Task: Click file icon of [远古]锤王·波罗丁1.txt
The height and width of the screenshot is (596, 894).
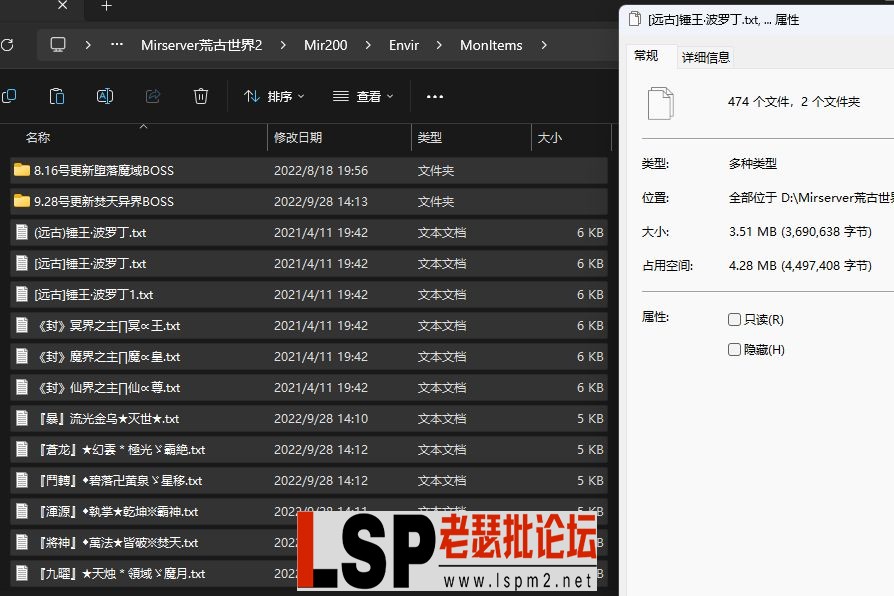Action: coord(22,294)
